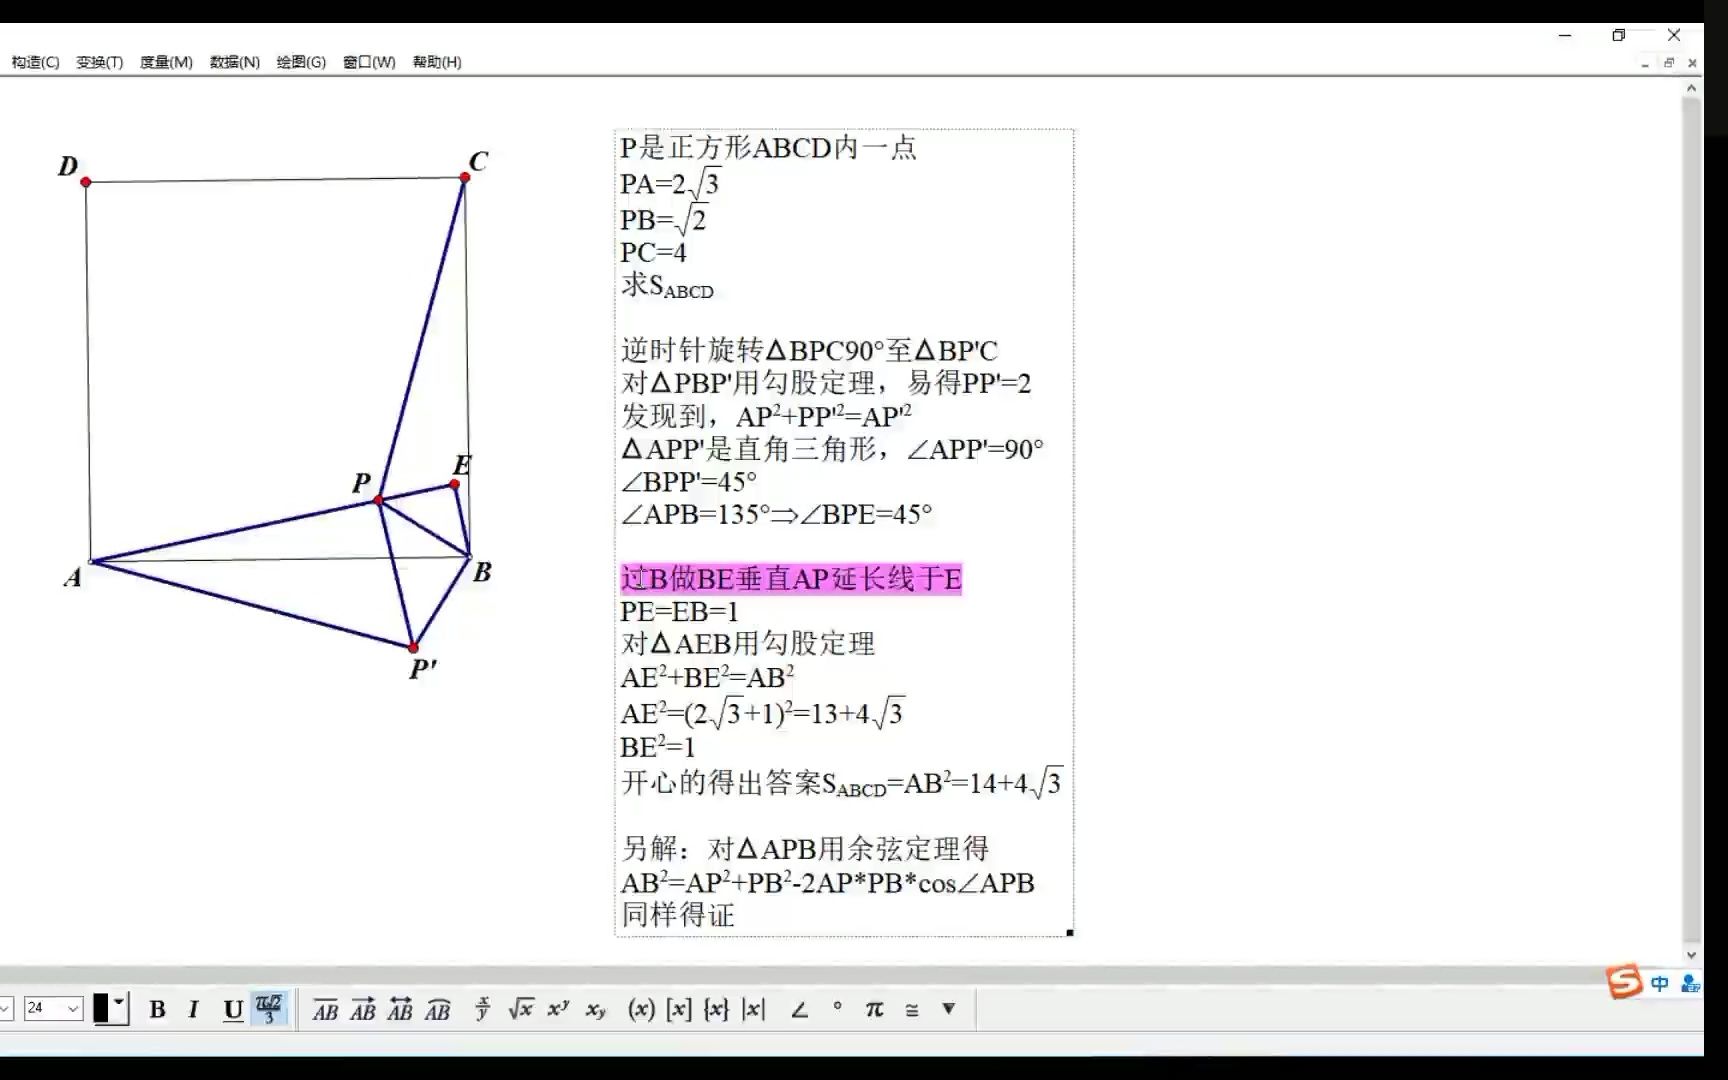The width and height of the screenshot is (1728, 1080).
Task: Toggle bold text formatting
Action: [x=157, y=1009]
